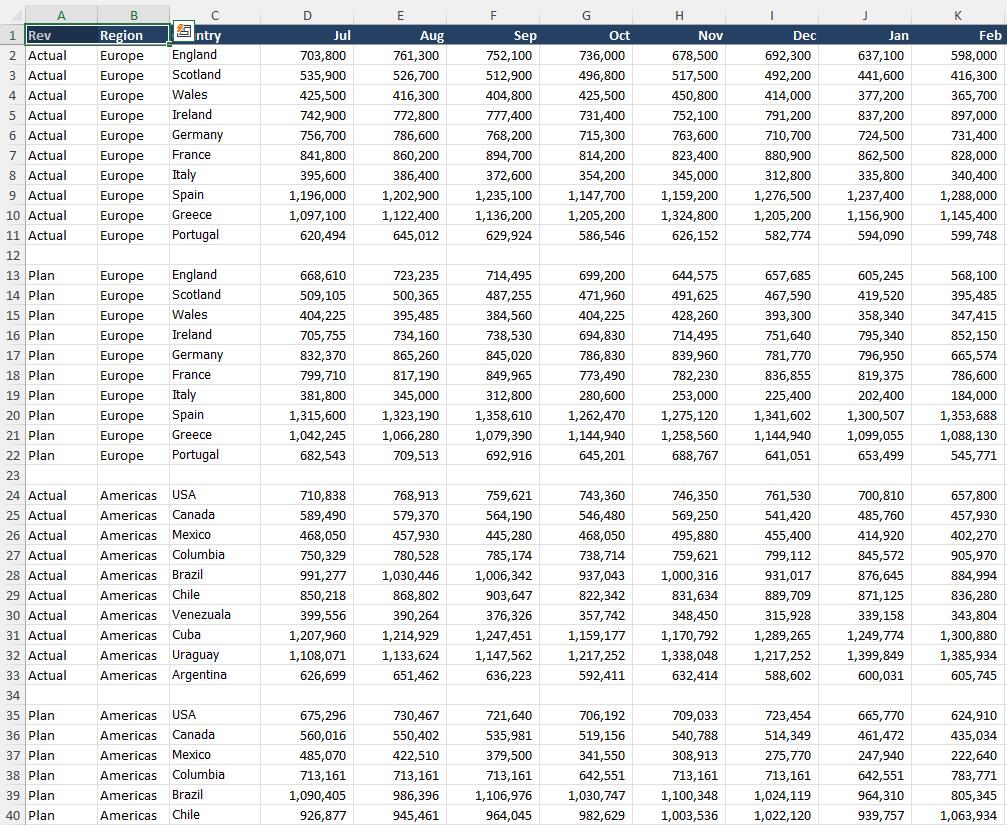Click Jul value 703,800
The height and width of the screenshot is (825, 1007).
(307, 55)
